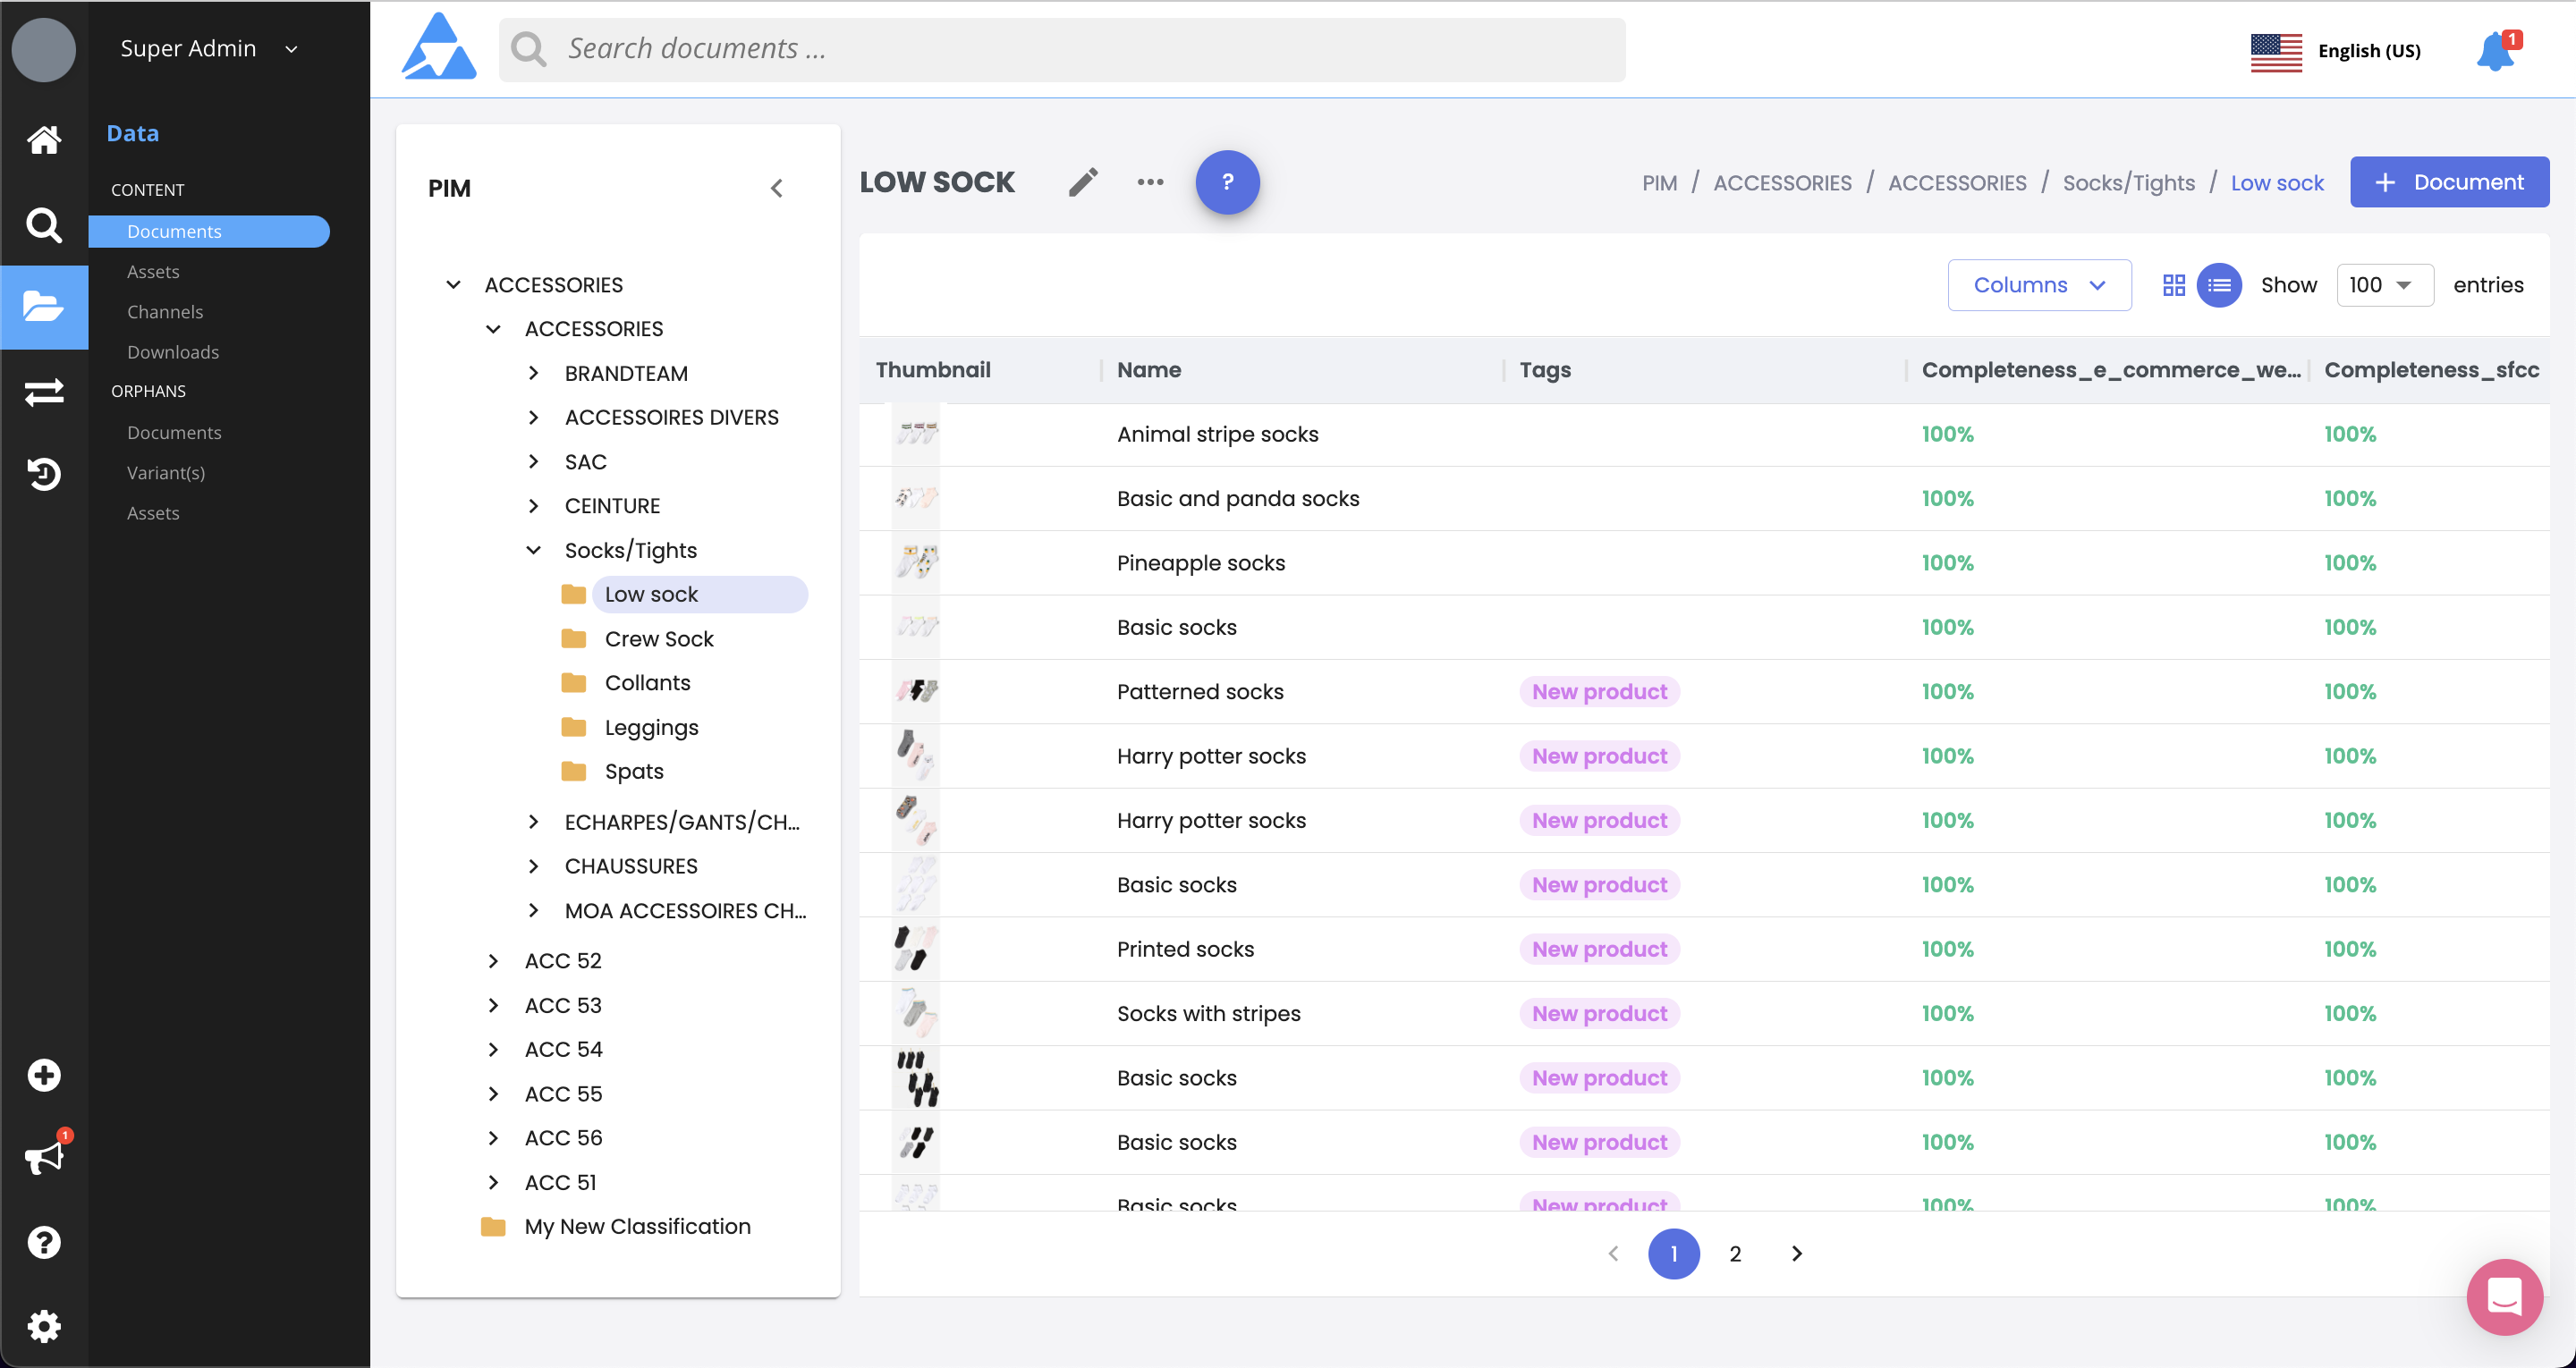Open the settings gear icon
This screenshot has height=1368, width=2576.
pyautogui.click(x=44, y=1327)
